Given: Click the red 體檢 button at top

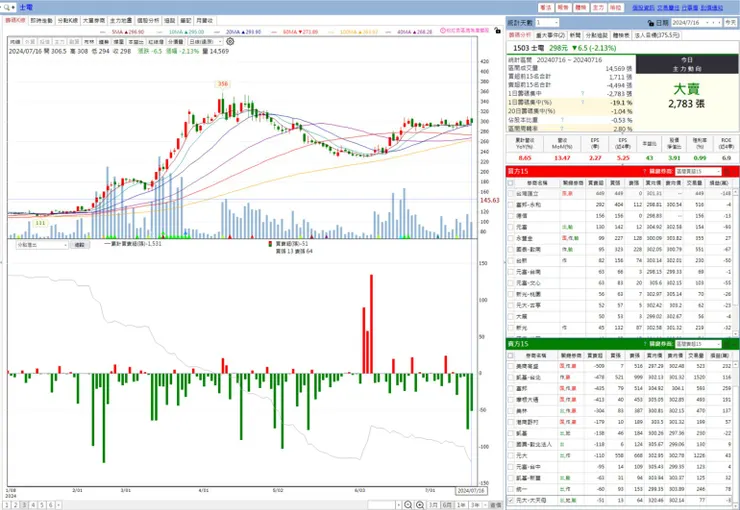Looking at the screenshot, I should (x=580, y=8).
